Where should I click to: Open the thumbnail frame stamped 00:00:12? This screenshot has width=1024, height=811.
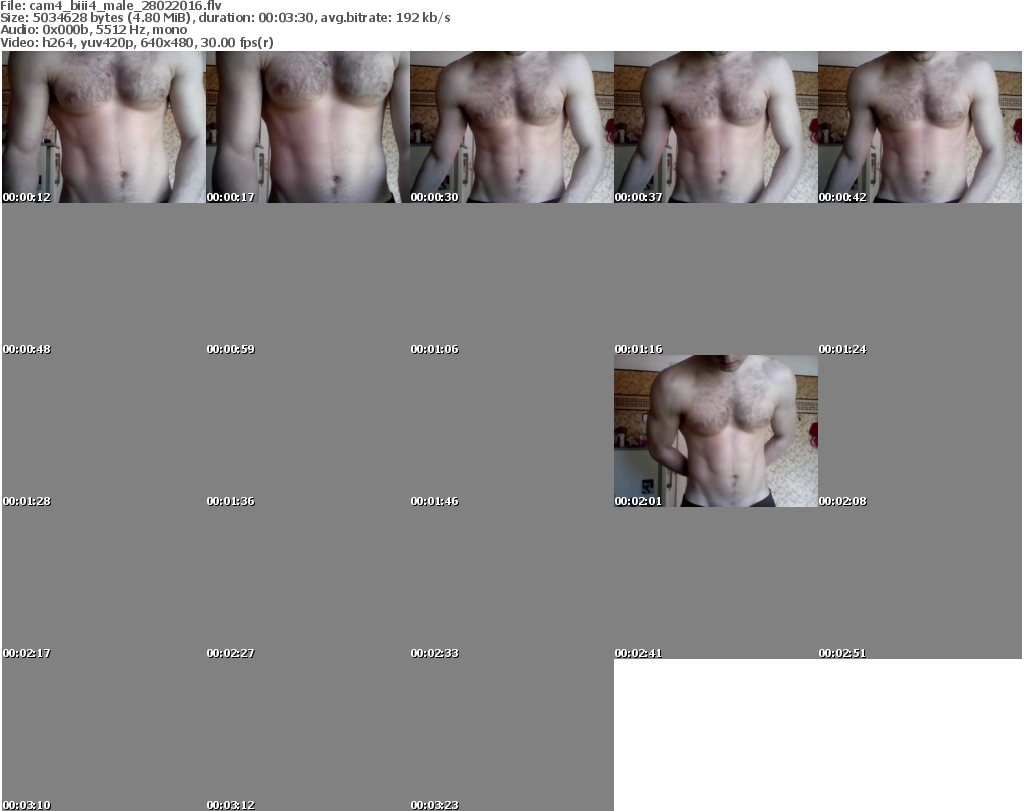(104, 127)
